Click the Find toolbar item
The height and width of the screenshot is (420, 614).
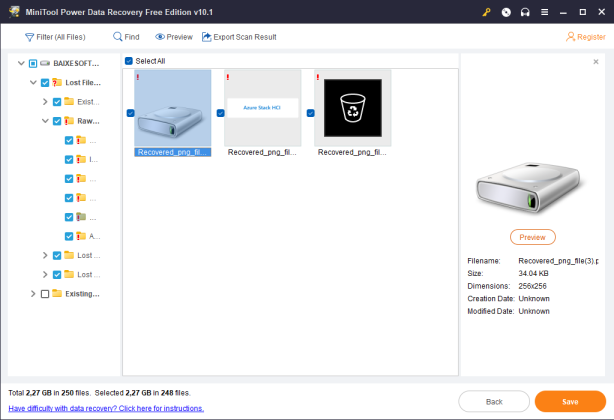(126, 37)
